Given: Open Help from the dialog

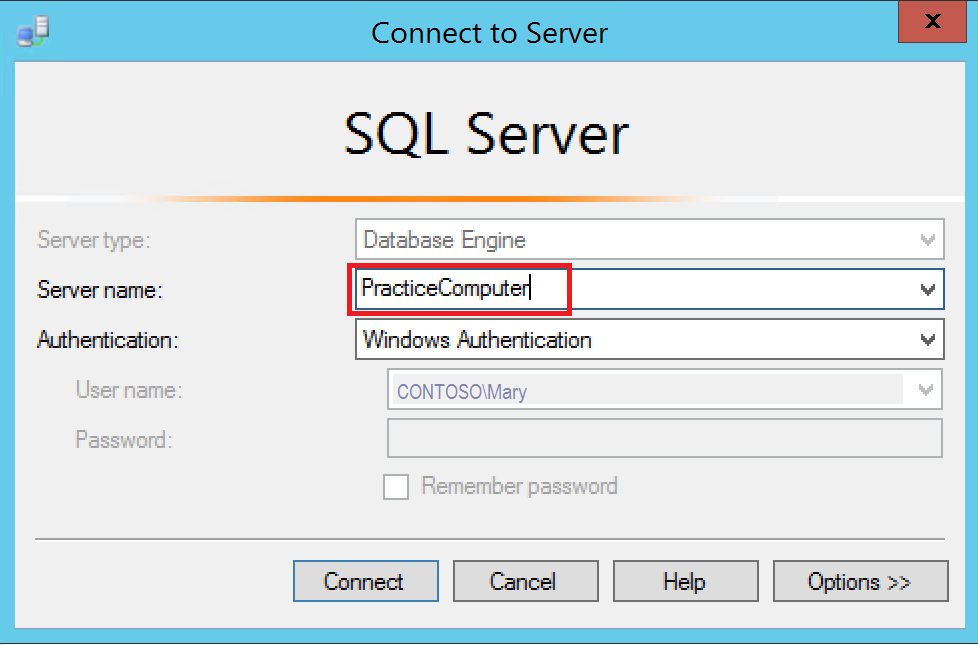Looking at the screenshot, I should 685,581.
